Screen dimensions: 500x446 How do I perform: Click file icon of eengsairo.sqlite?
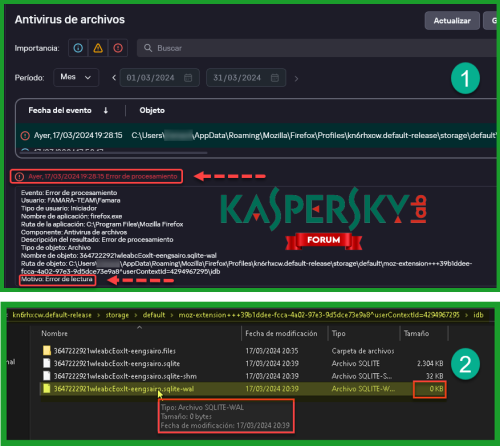click(47, 363)
